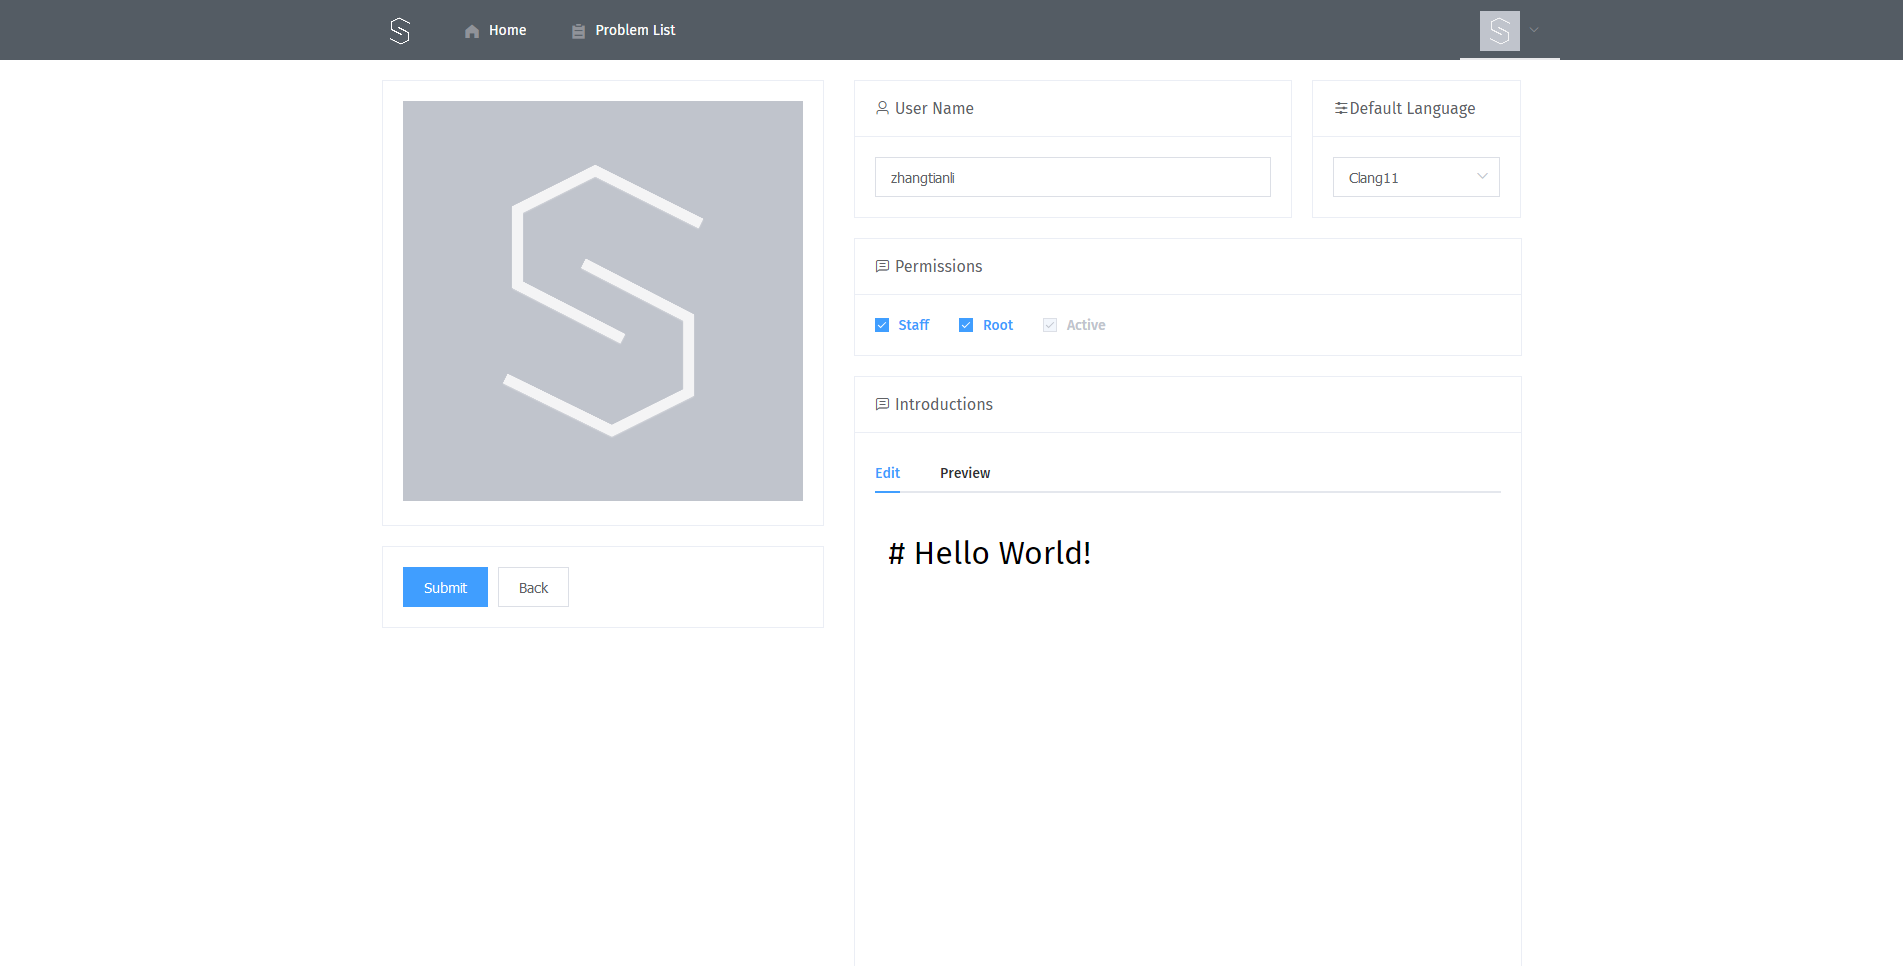Open the Clang11 language dropdown
Viewport: 1903px width, 966px height.
pyautogui.click(x=1415, y=177)
